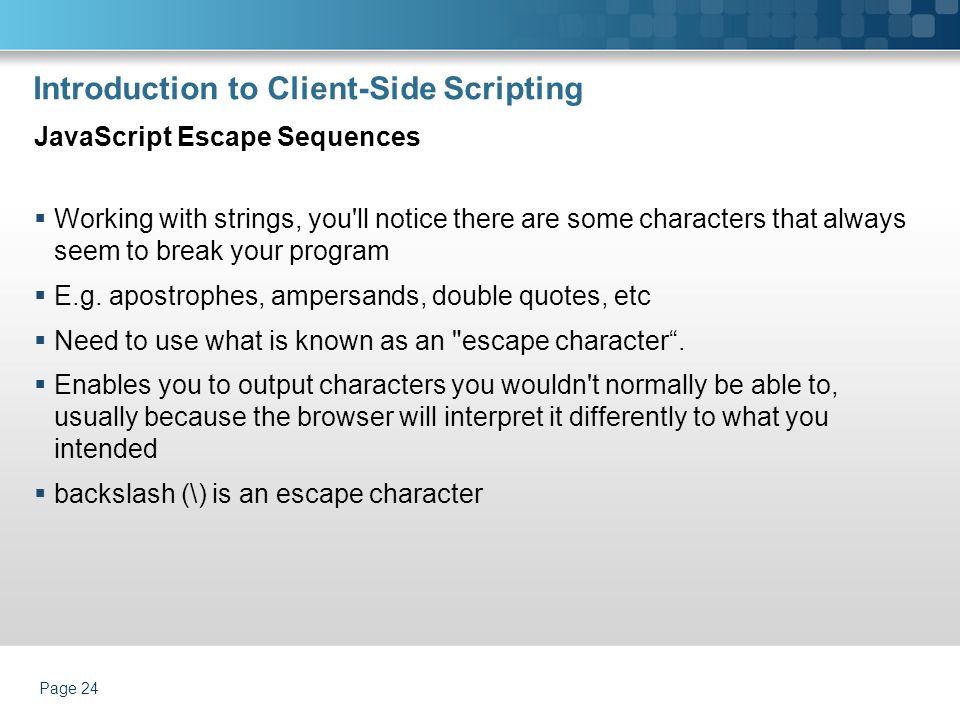Click the 'Page 24' footer label
This screenshot has height=720, width=960.
(x=69, y=689)
